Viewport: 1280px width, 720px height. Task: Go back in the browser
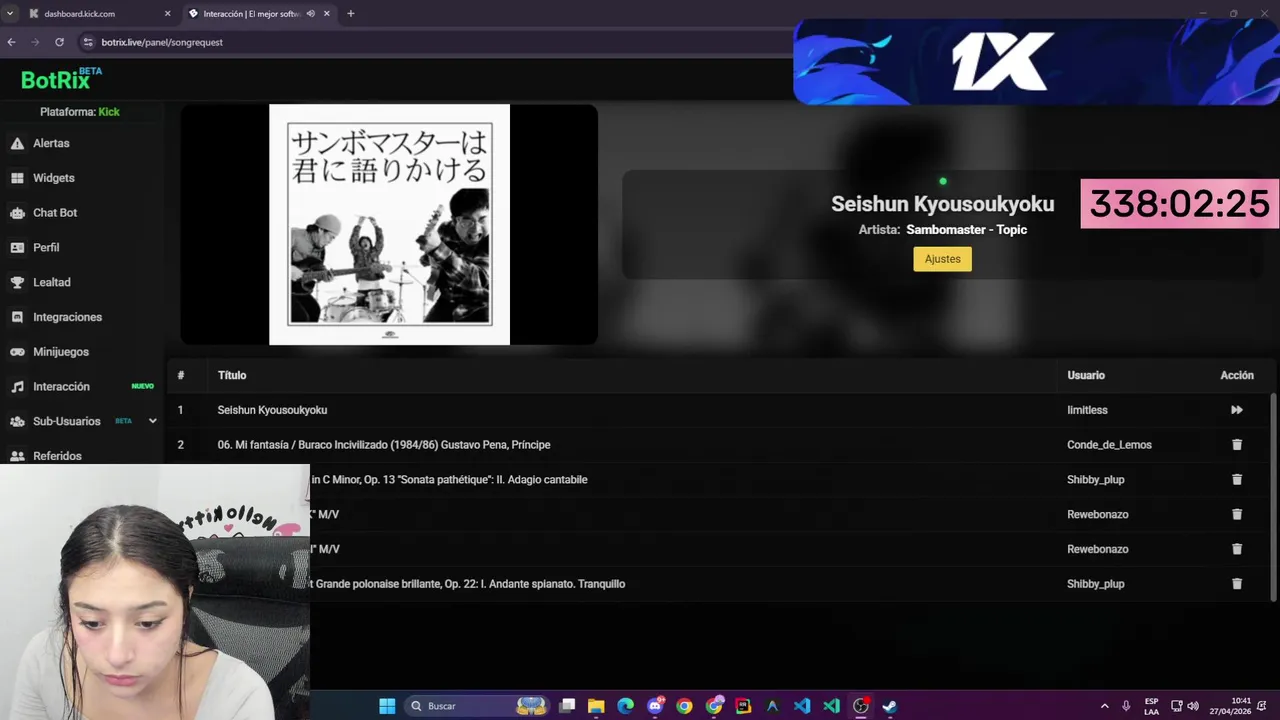click(11, 42)
